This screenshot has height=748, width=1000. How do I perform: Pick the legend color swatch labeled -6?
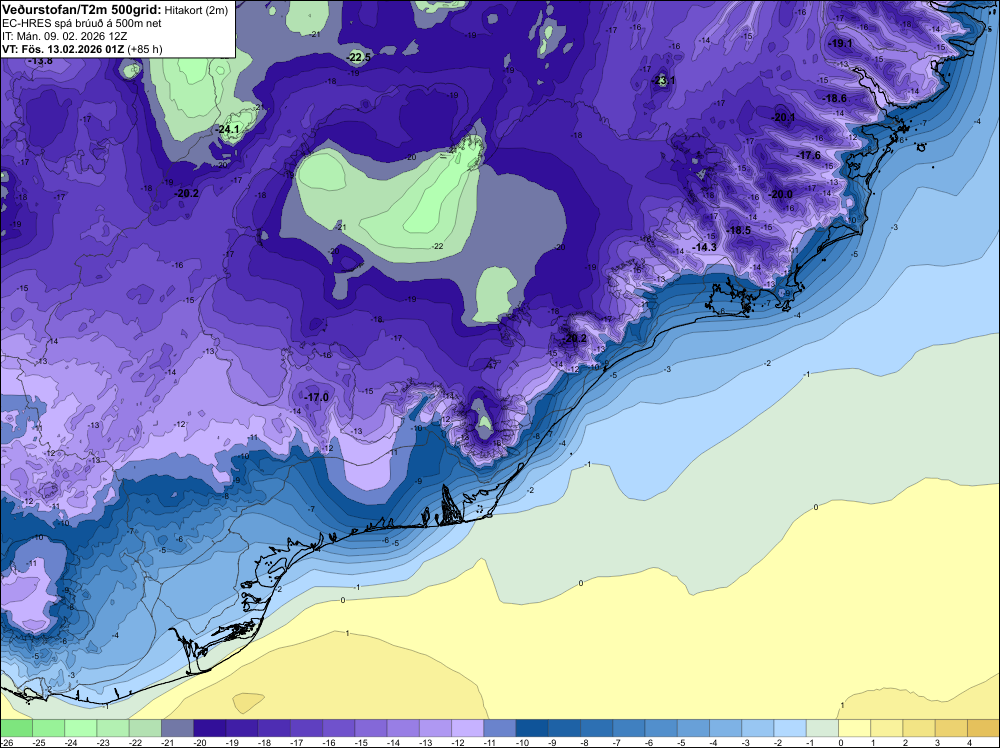(661, 728)
